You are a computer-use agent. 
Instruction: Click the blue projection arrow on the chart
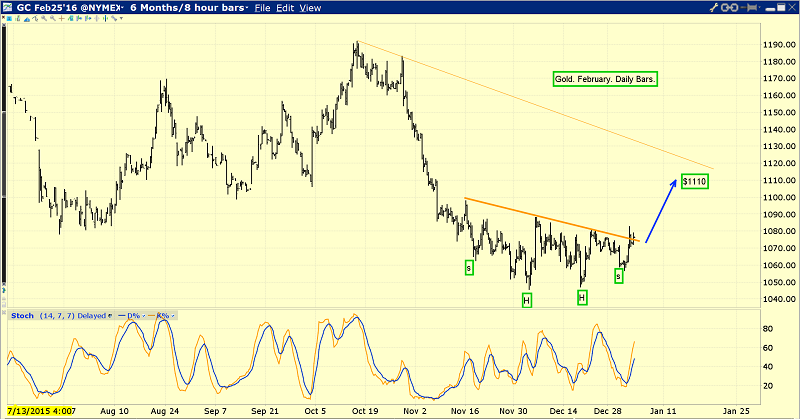[x=661, y=211]
